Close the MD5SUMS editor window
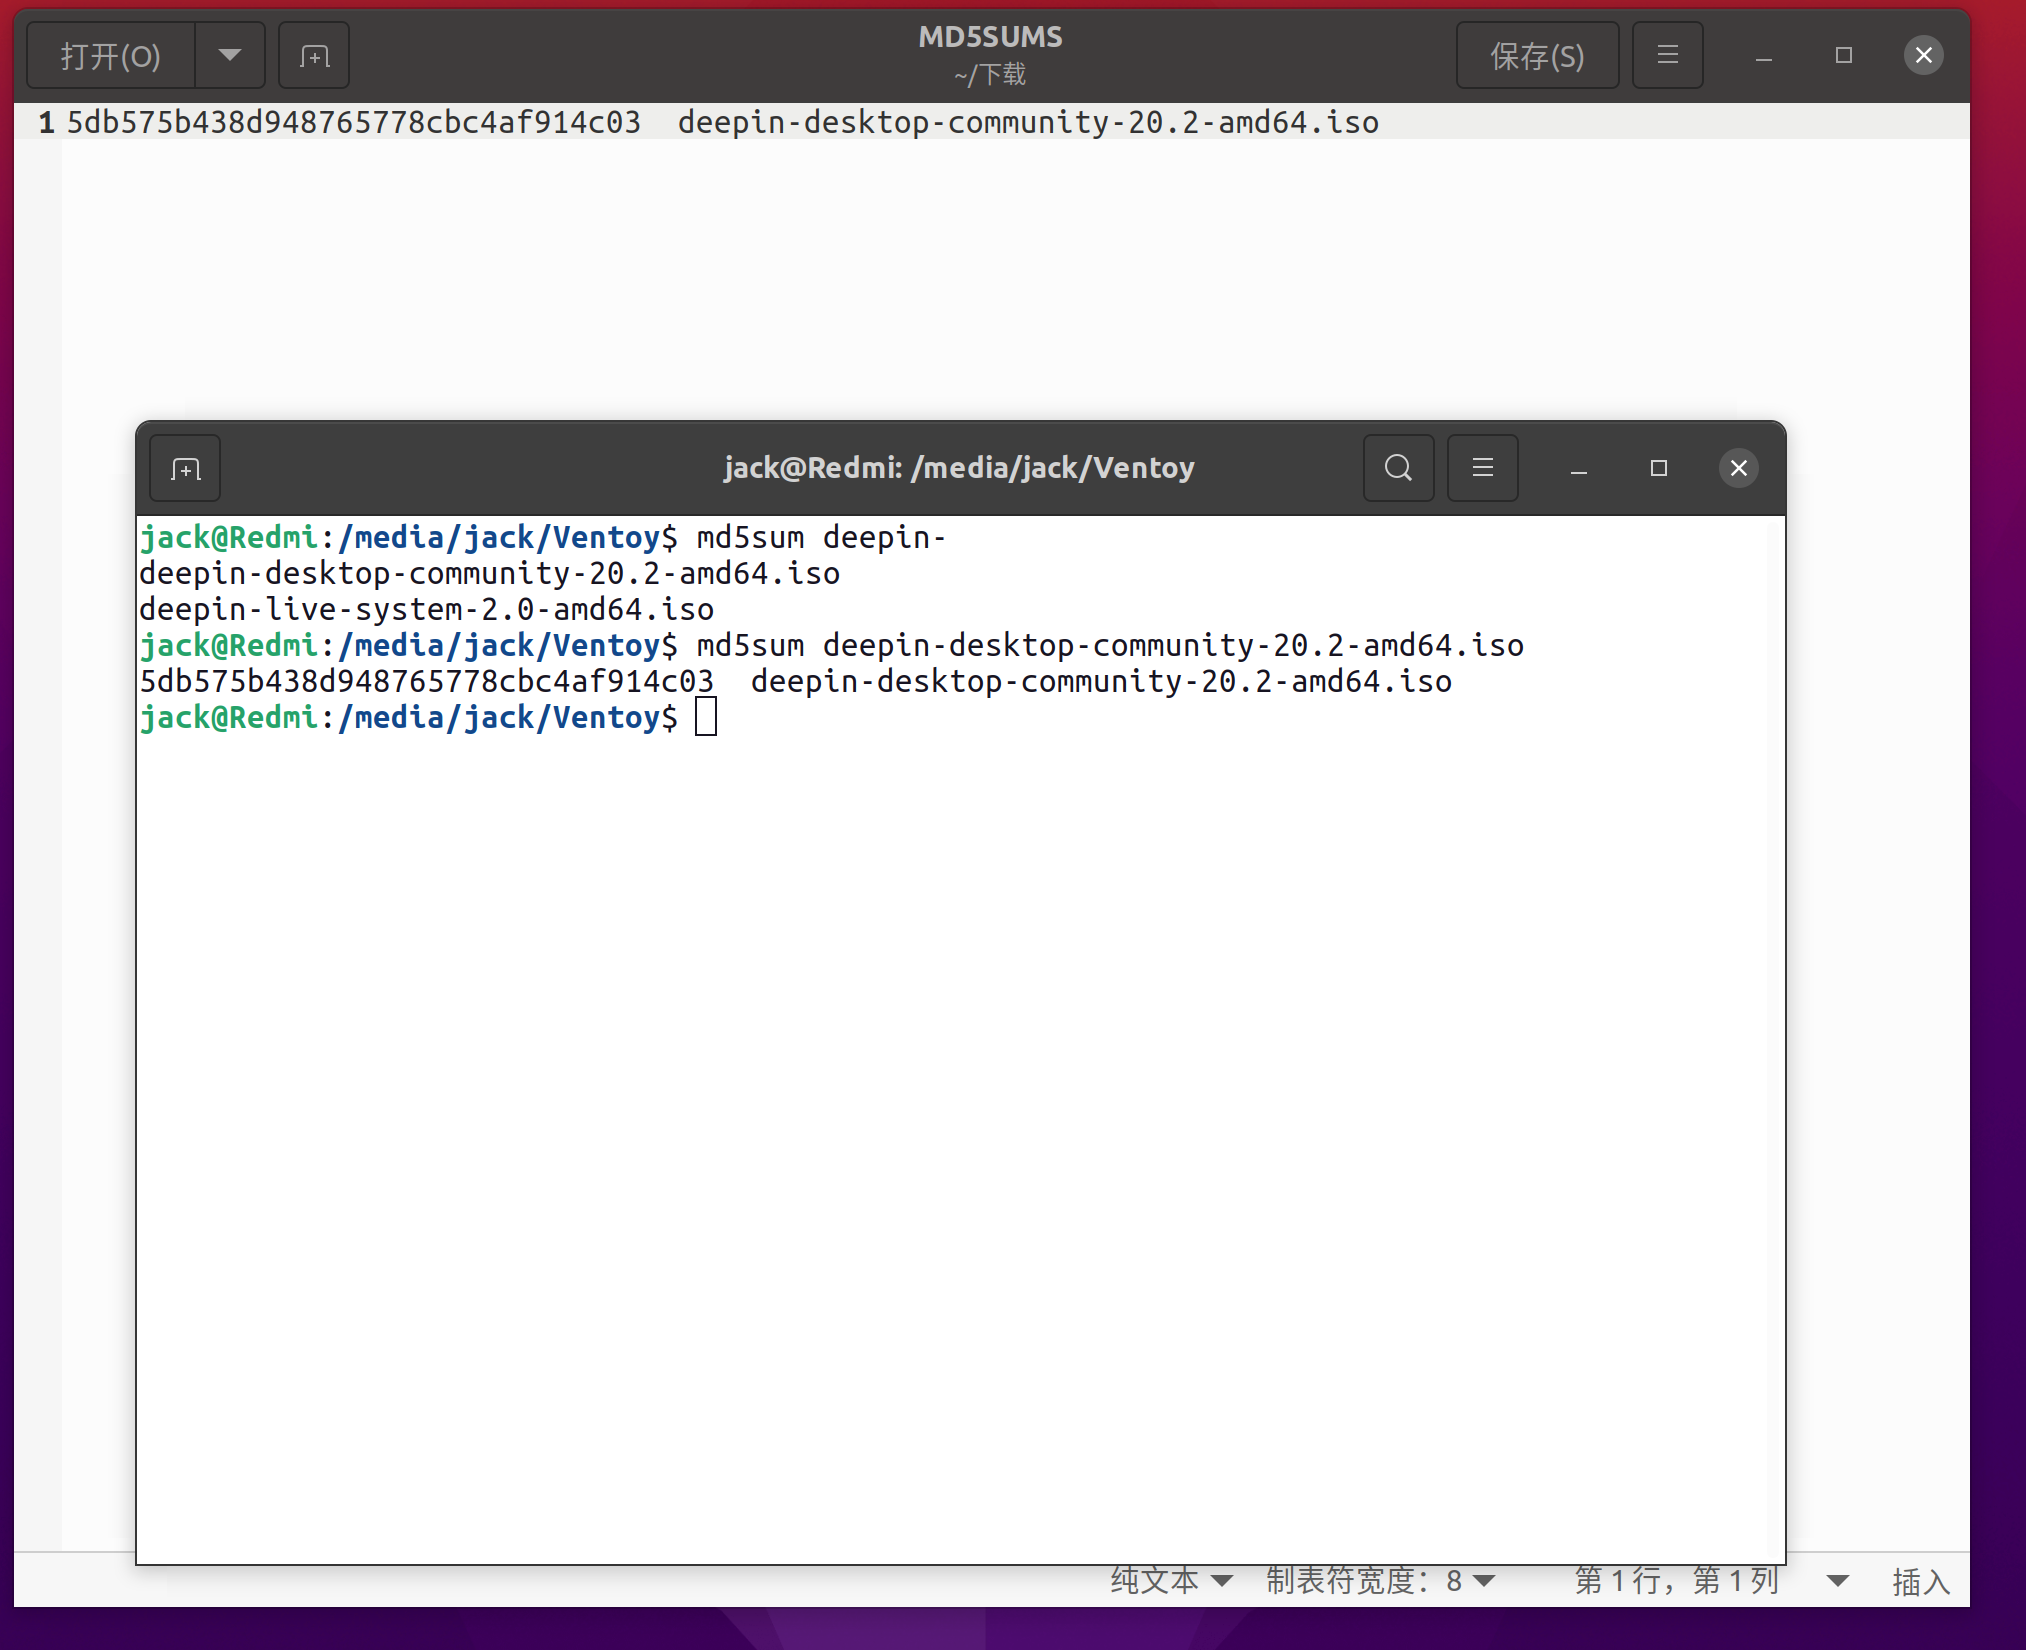The height and width of the screenshot is (1650, 2026). coord(1923,56)
